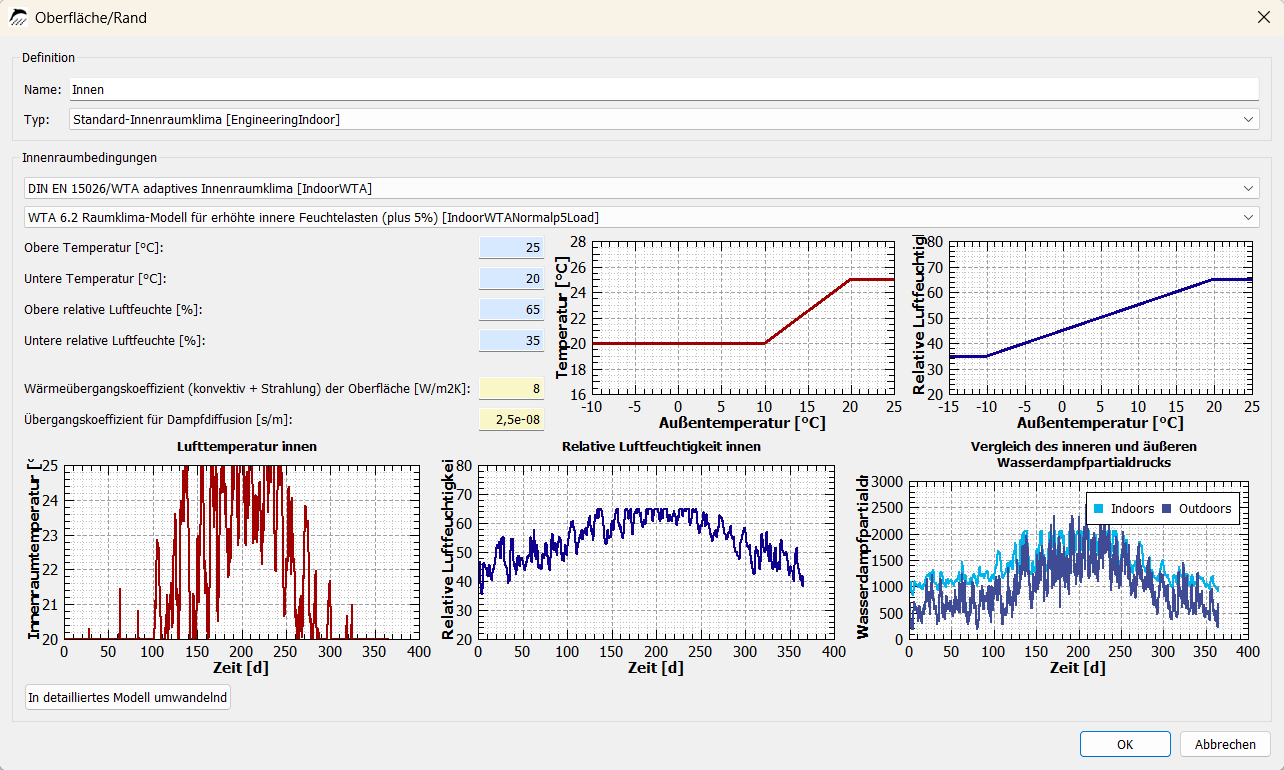Screen dimensions: 1284x770
Task: Click the 'Übergangskoeffizient für Dampfdiffusion [s/m]:' label
Action: pyautogui.click(x=158, y=420)
